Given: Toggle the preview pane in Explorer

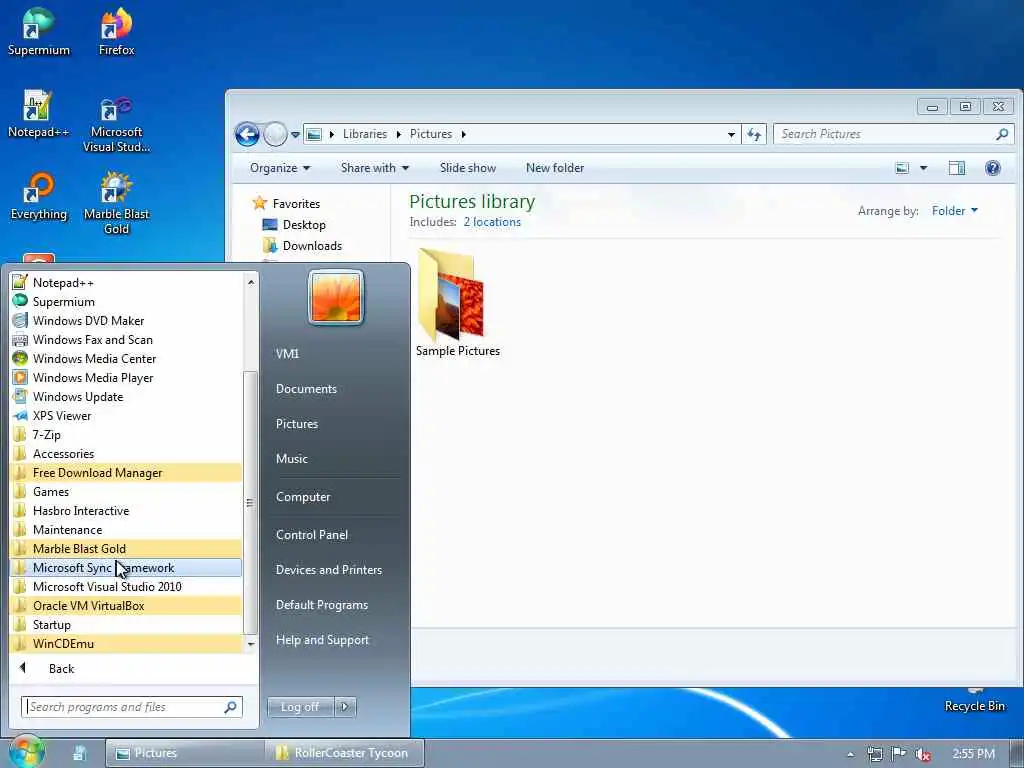Looking at the screenshot, I should point(957,168).
